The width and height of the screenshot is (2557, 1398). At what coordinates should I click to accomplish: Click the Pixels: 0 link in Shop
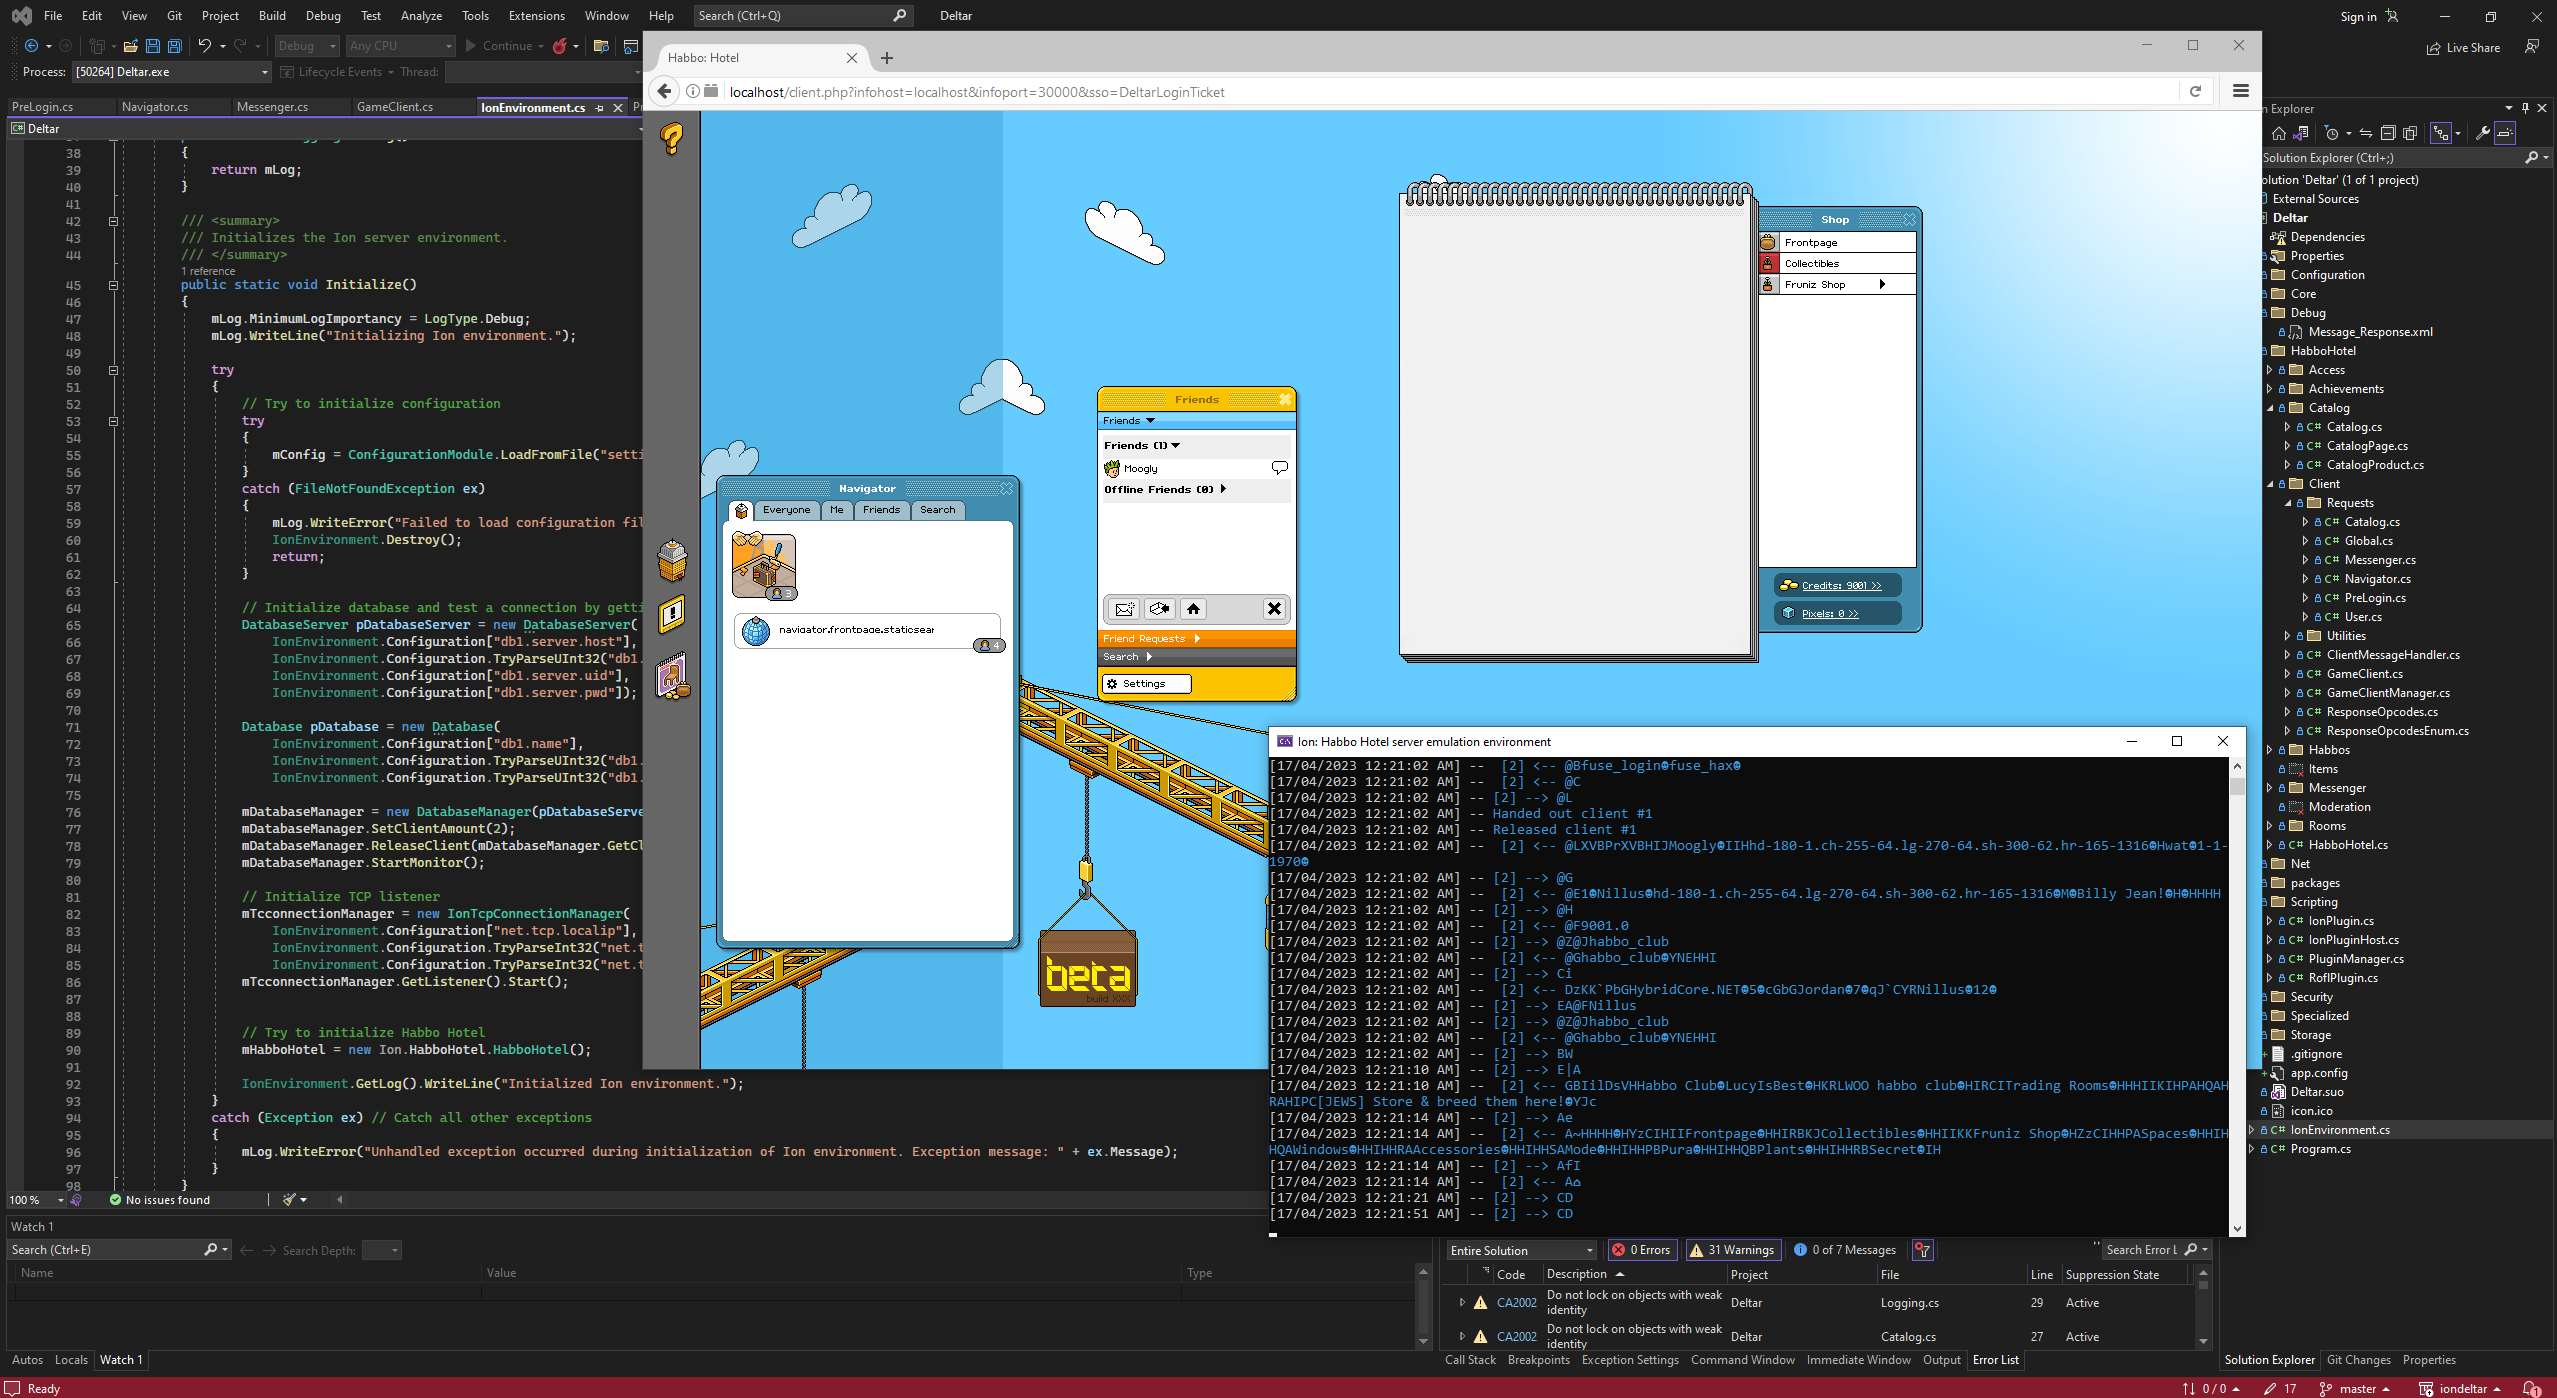1830,614
